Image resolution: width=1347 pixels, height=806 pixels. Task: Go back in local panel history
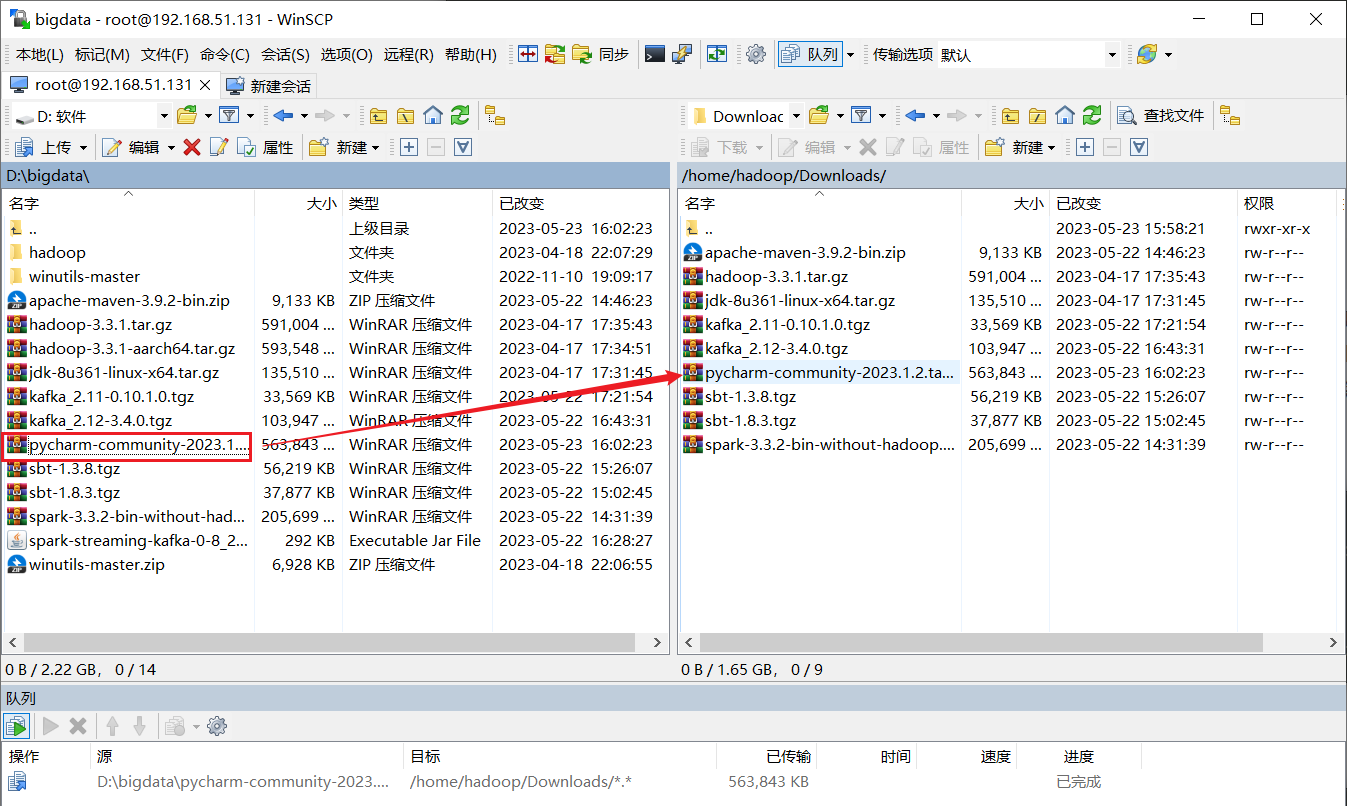tap(283, 116)
